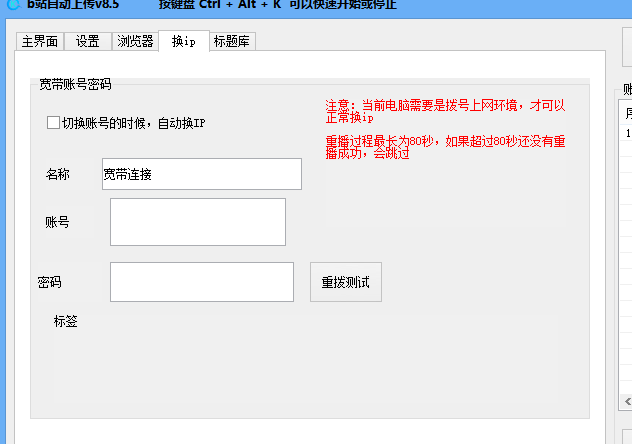Click the 名称 label
Viewport: 632px width, 444px height.
[58, 174]
